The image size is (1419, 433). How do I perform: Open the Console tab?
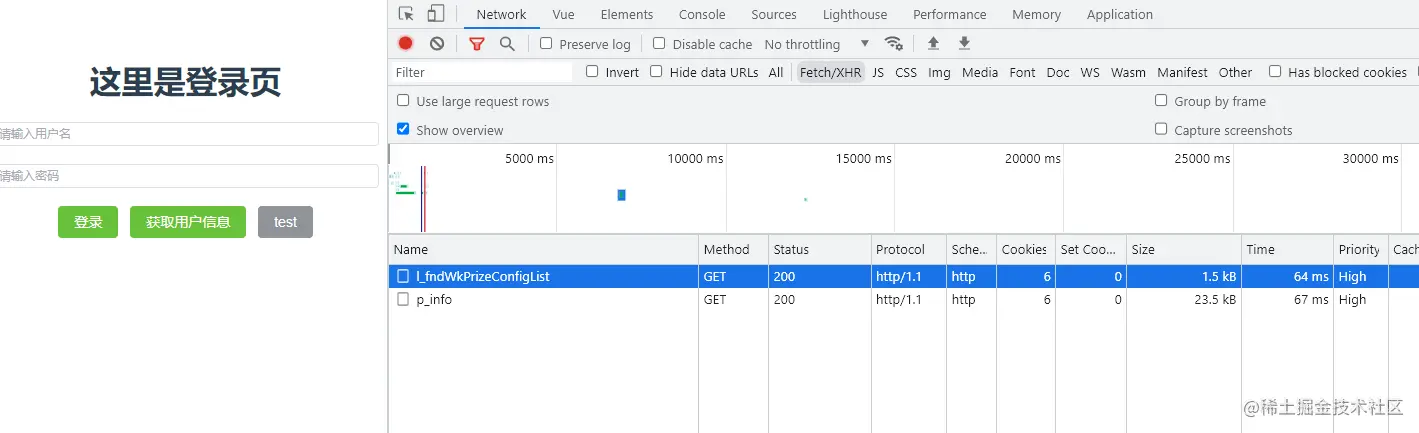pyautogui.click(x=702, y=14)
